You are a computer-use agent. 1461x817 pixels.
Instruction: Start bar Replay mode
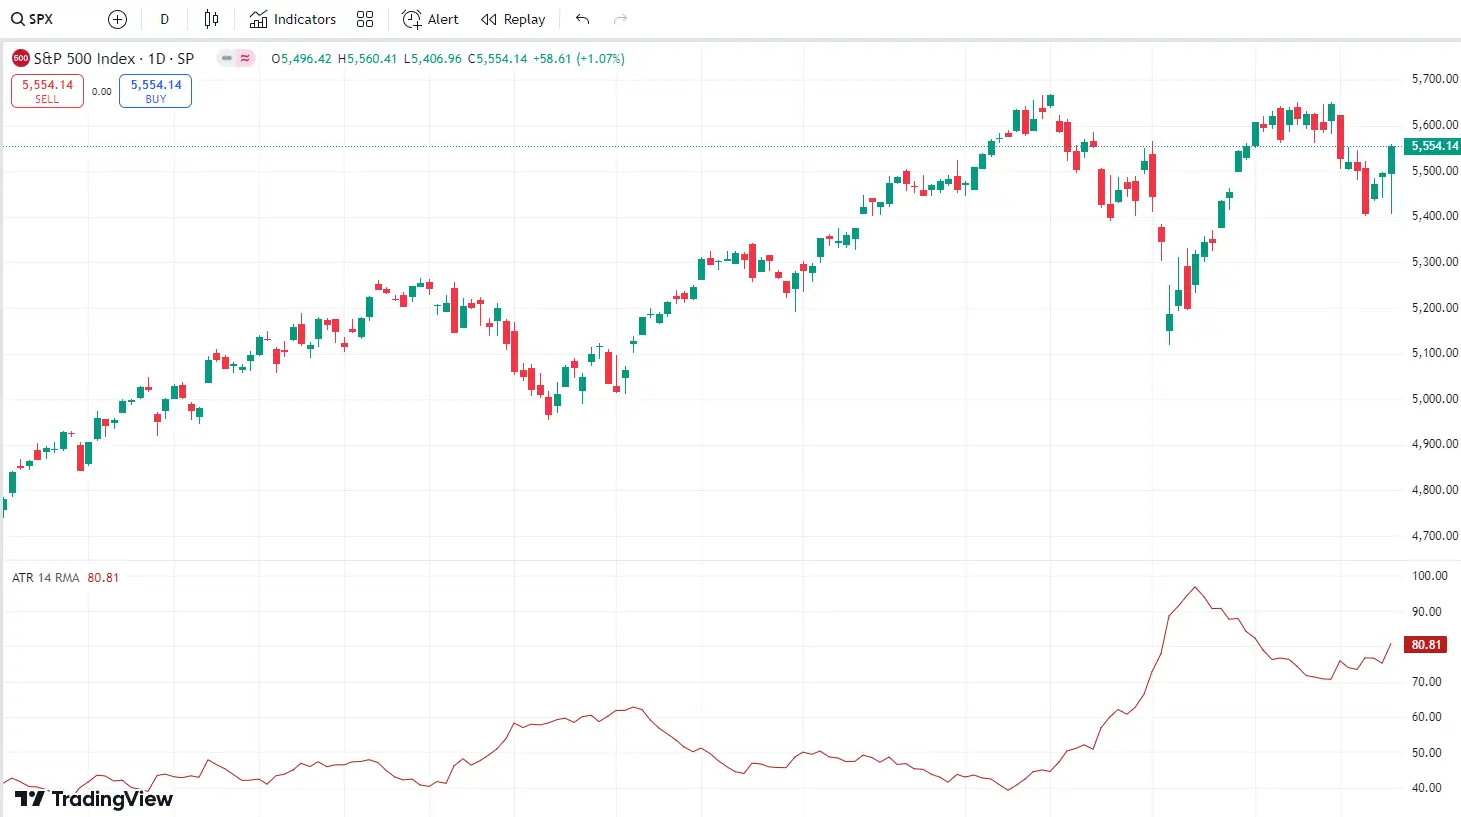(513, 19)
